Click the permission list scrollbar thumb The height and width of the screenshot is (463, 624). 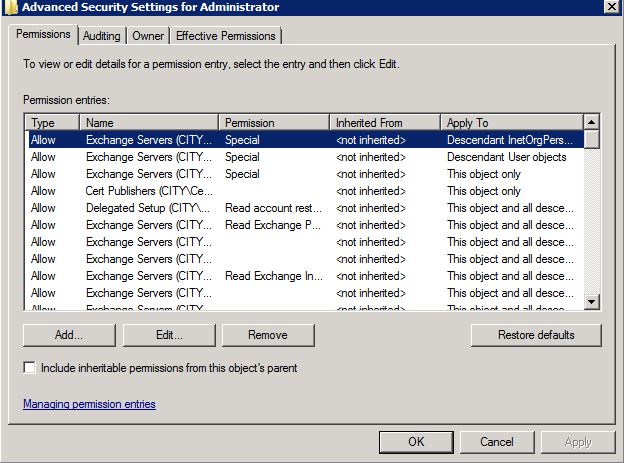point(591,139)
